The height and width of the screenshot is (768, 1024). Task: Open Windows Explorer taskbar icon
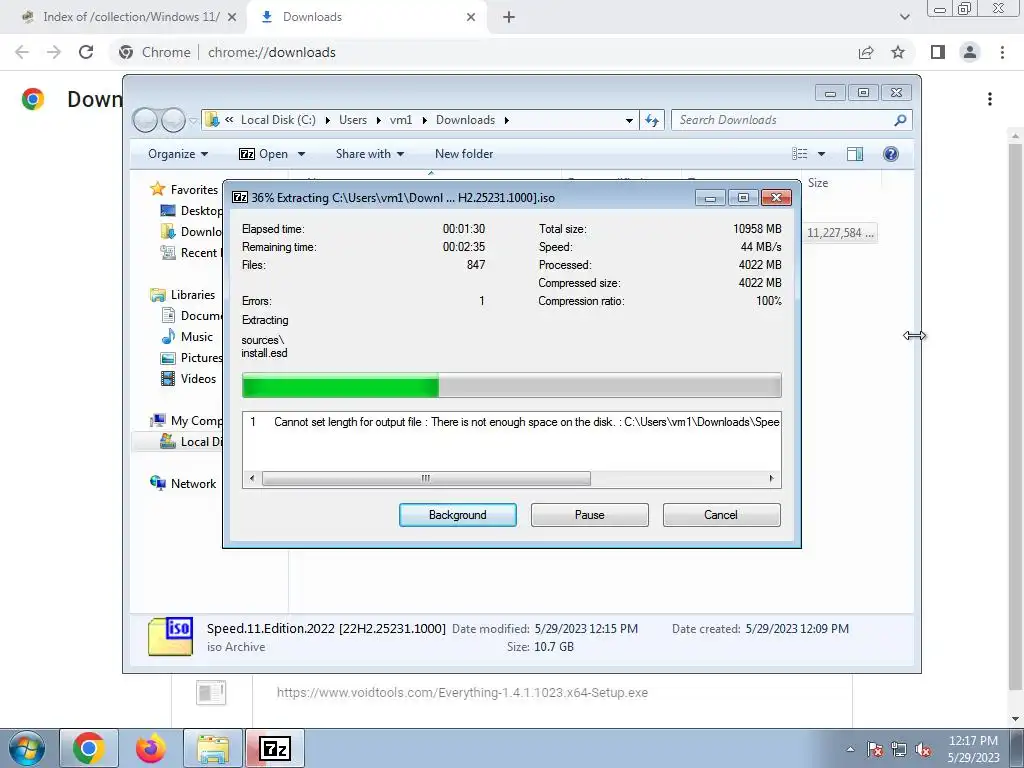point(213,748)
